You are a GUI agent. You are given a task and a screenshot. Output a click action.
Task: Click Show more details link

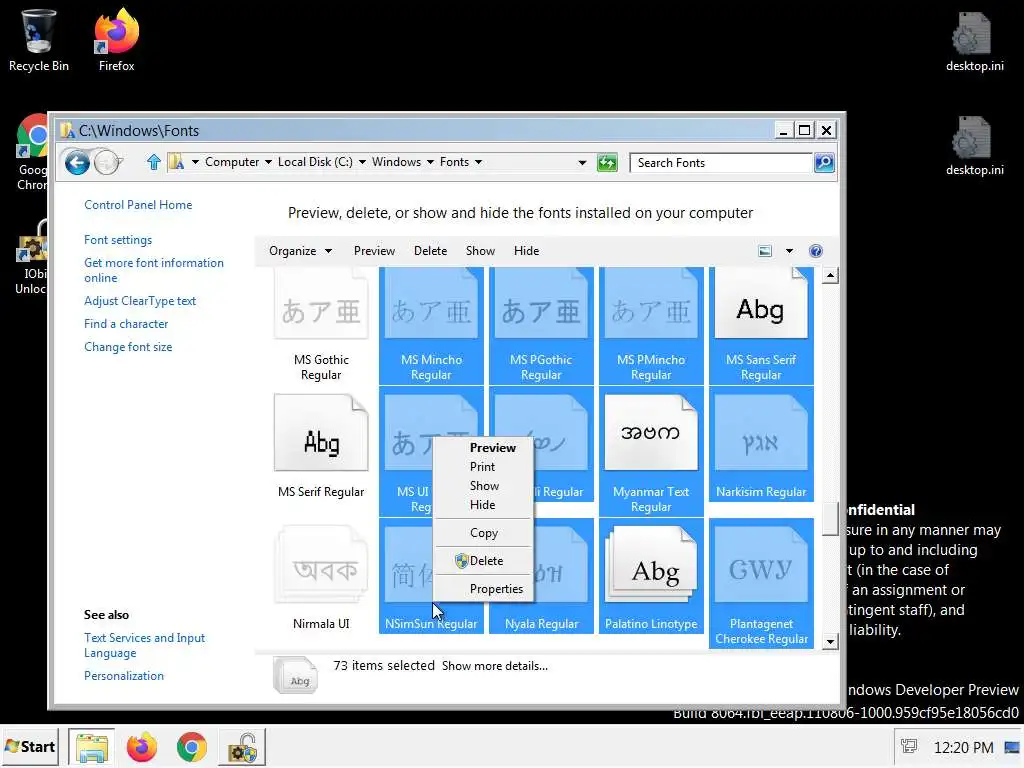[x=494, y=665]
